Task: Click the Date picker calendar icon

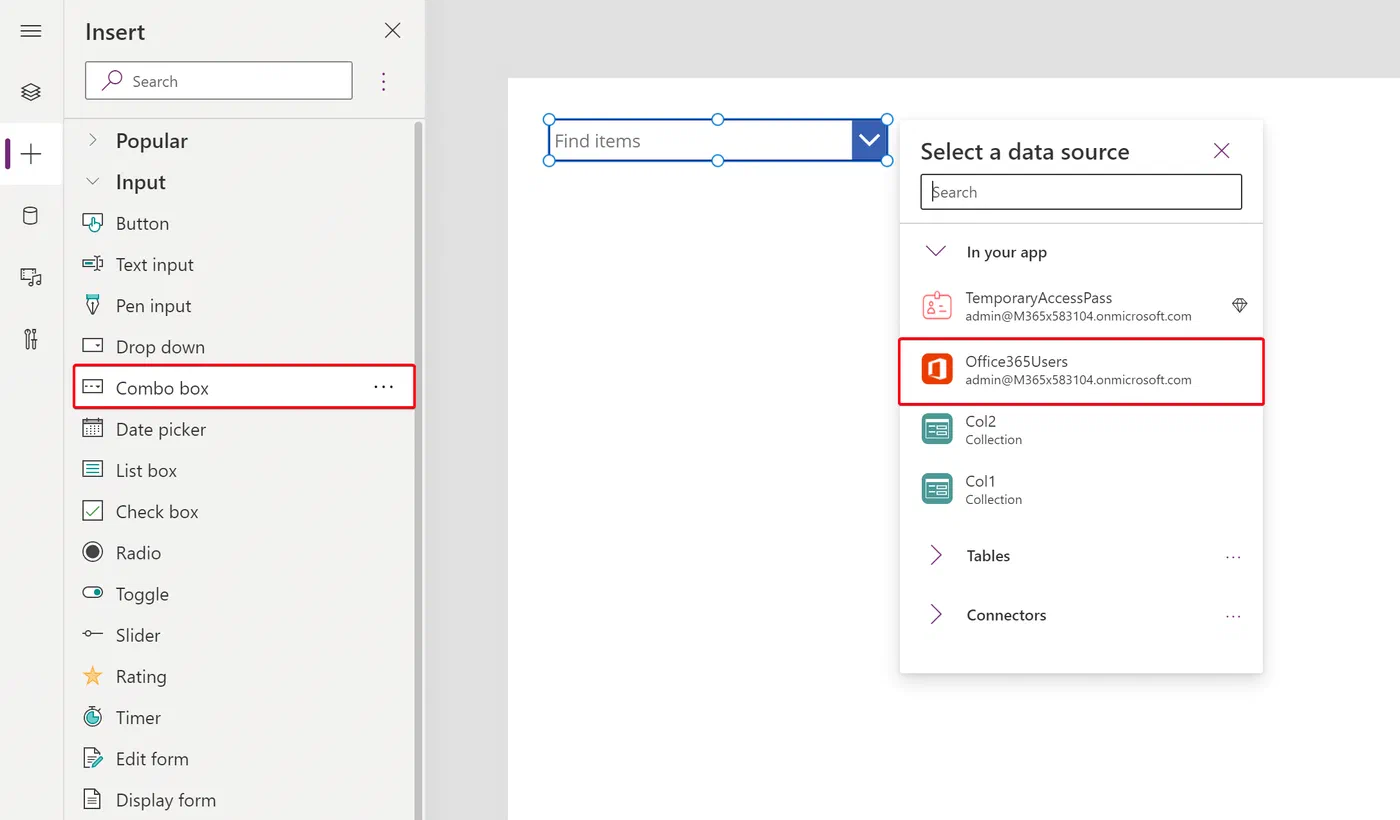Action: tap(93, 429)
